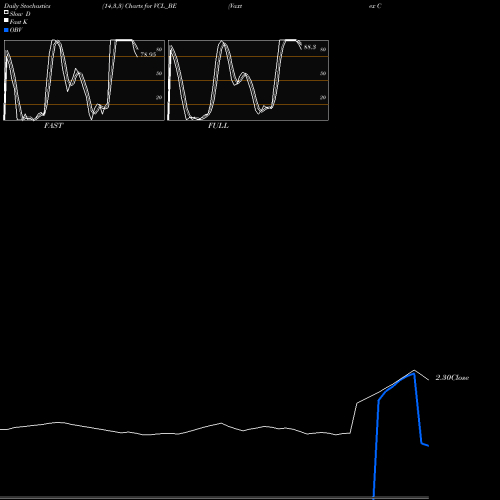Click the Fast K legend swatch

[x=6, y=20]
